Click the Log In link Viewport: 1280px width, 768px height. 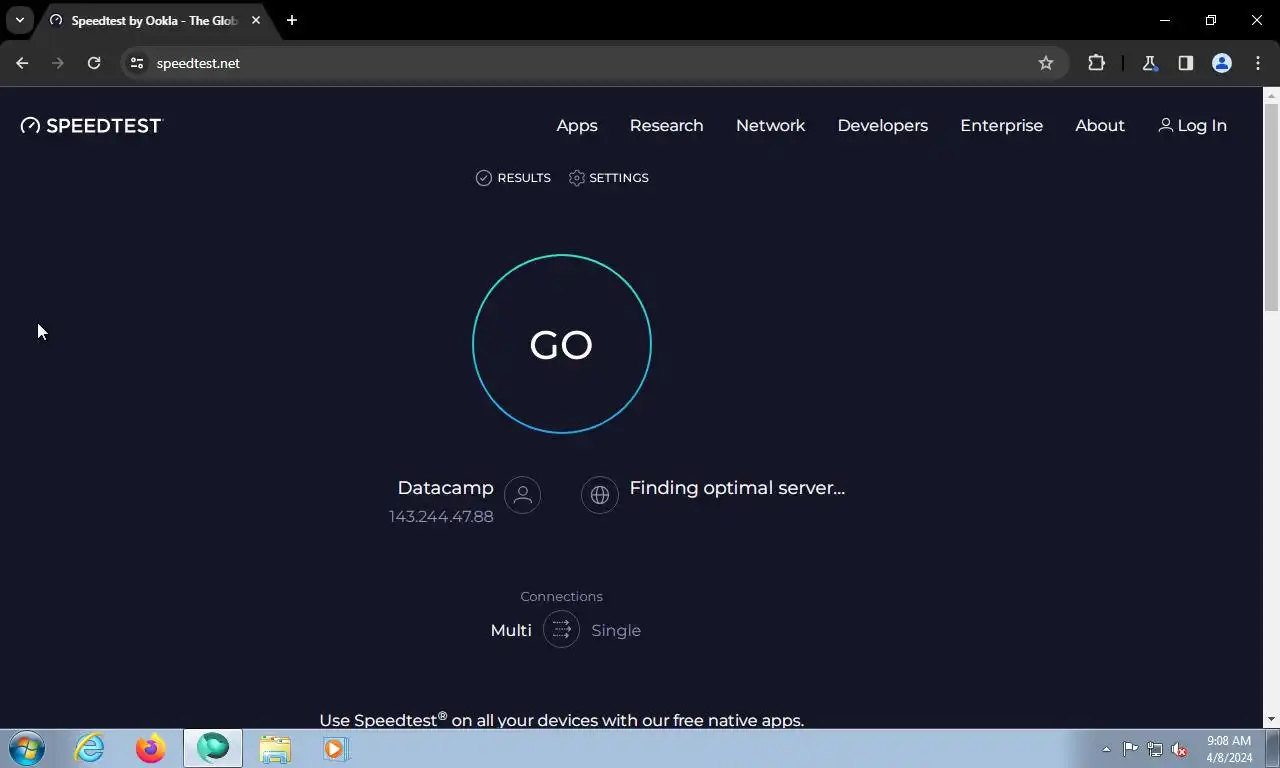point(1192,125)
